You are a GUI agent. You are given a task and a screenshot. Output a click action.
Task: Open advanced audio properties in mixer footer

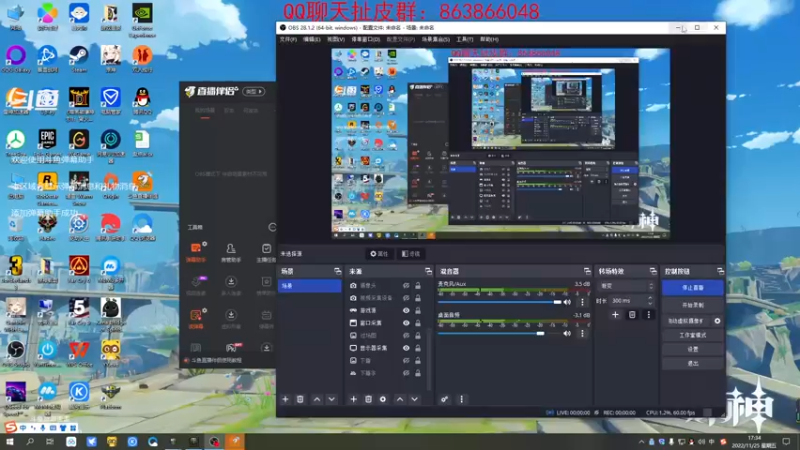click(x=444, y=399)
